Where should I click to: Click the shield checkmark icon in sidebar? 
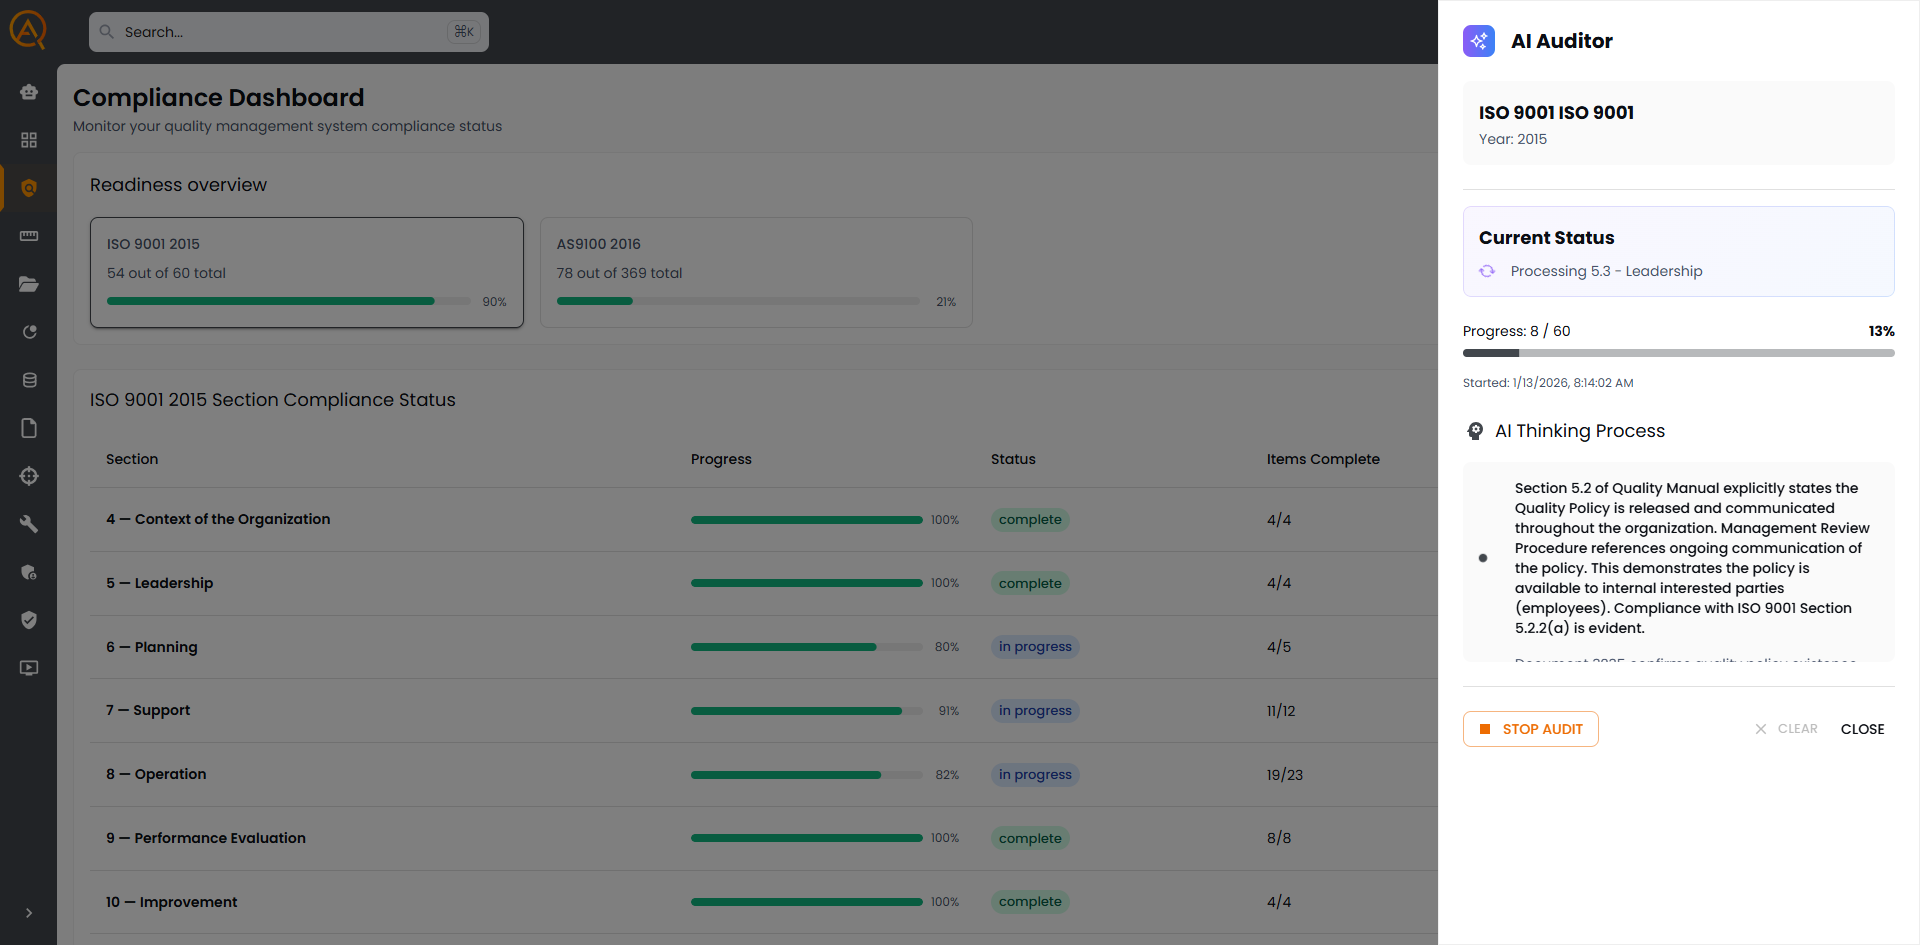tap(29, 620)
